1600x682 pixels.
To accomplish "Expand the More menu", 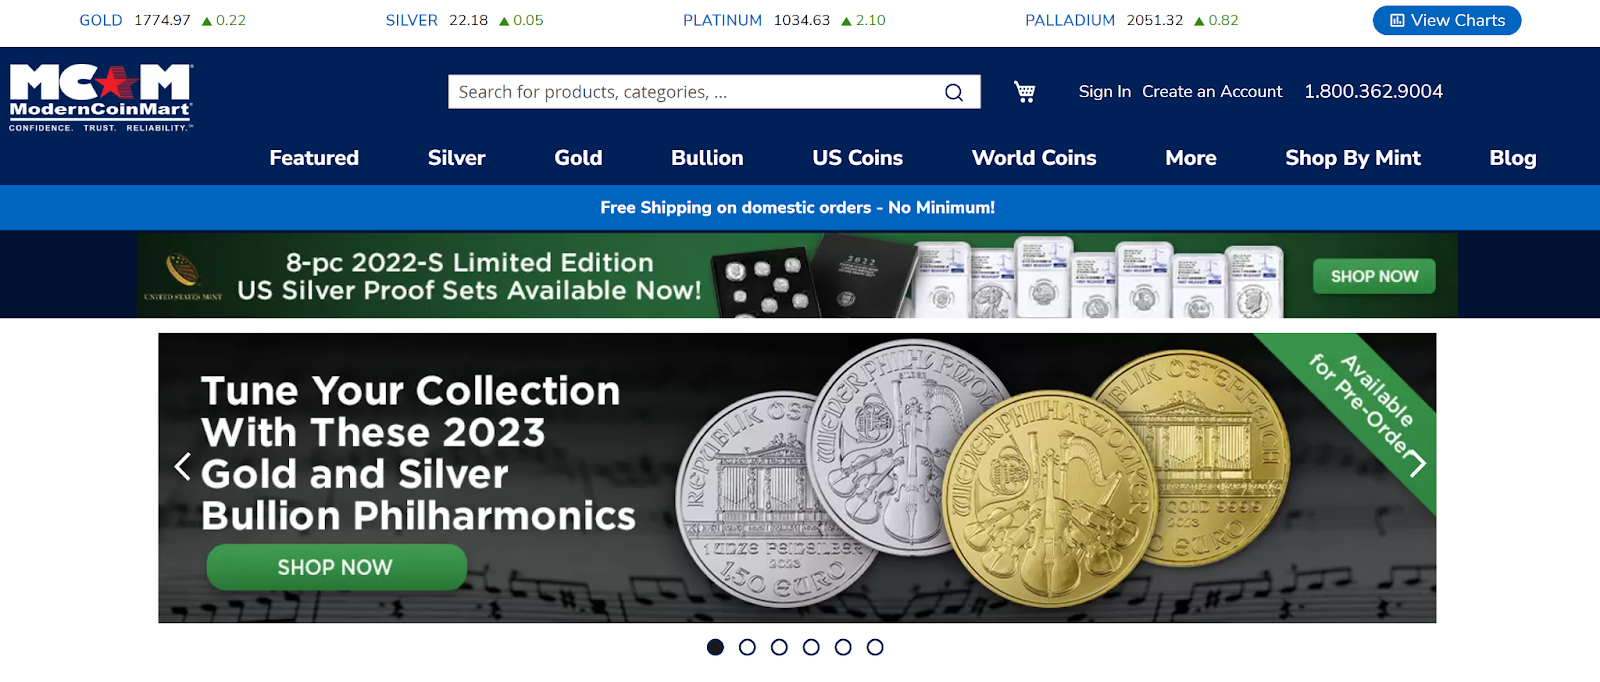I will point(1191,158).
